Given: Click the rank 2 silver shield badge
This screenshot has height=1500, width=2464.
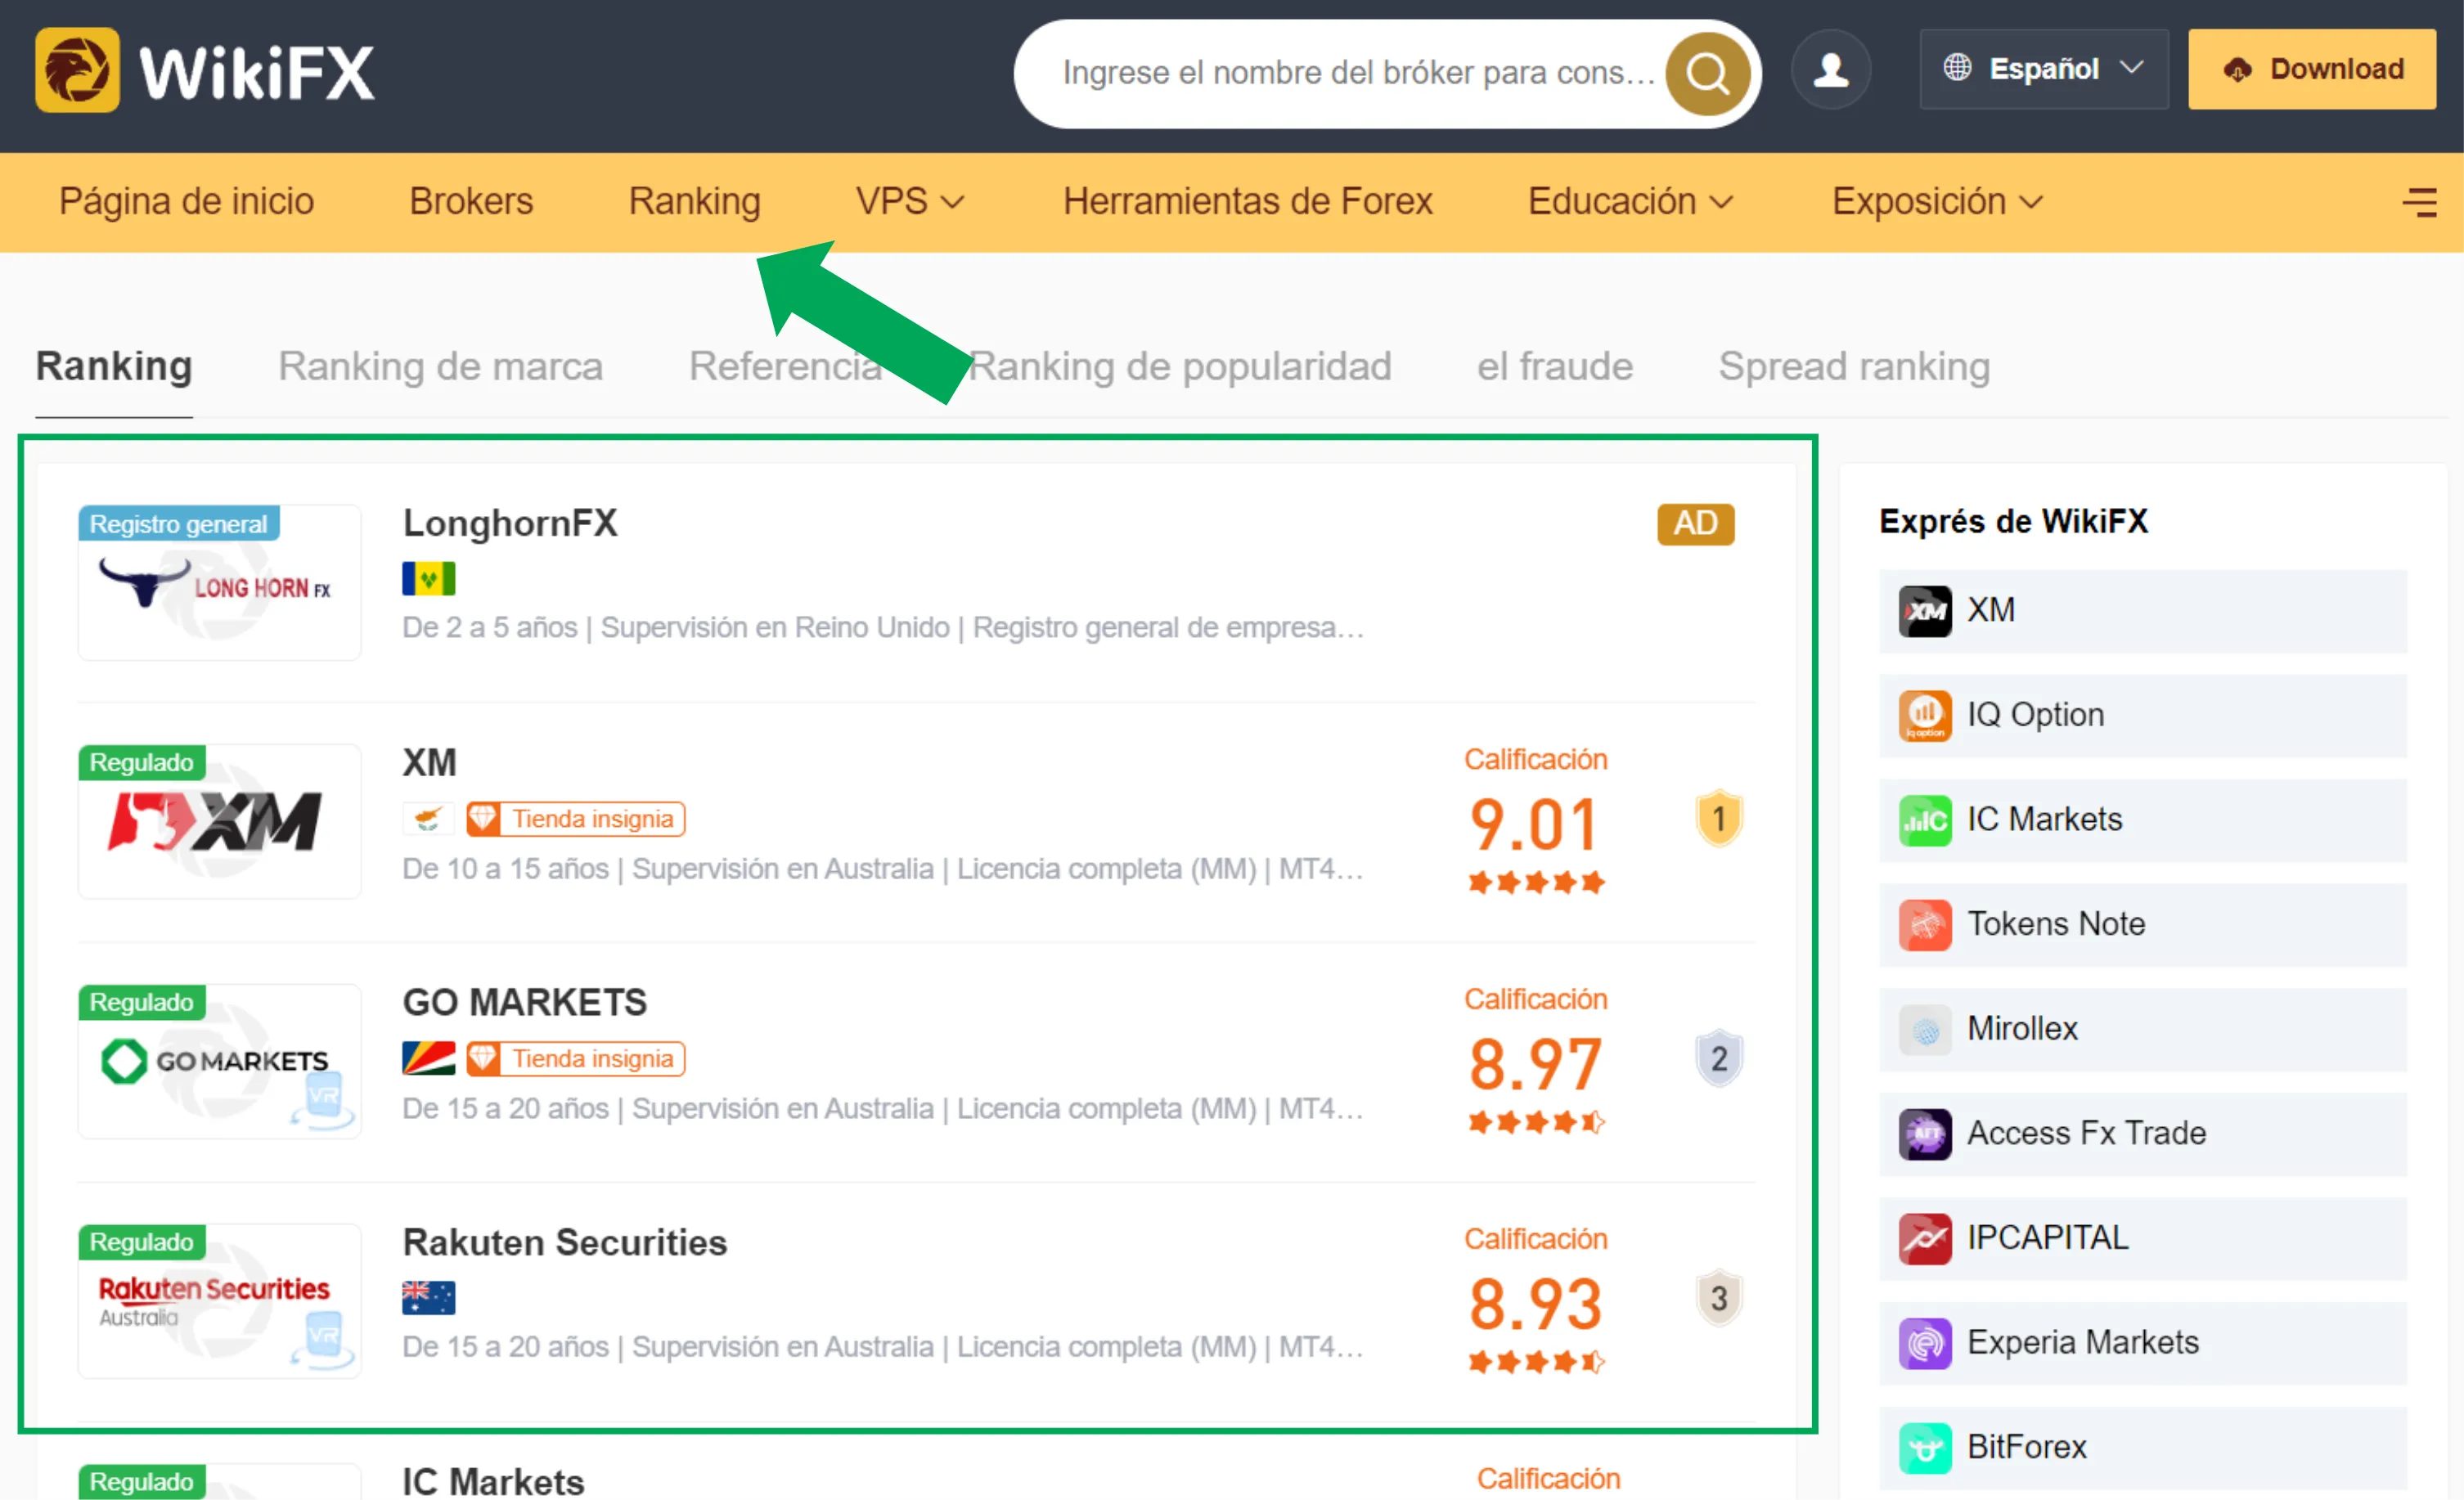Looking at the screenshot, I should tap(1719, 1058).
